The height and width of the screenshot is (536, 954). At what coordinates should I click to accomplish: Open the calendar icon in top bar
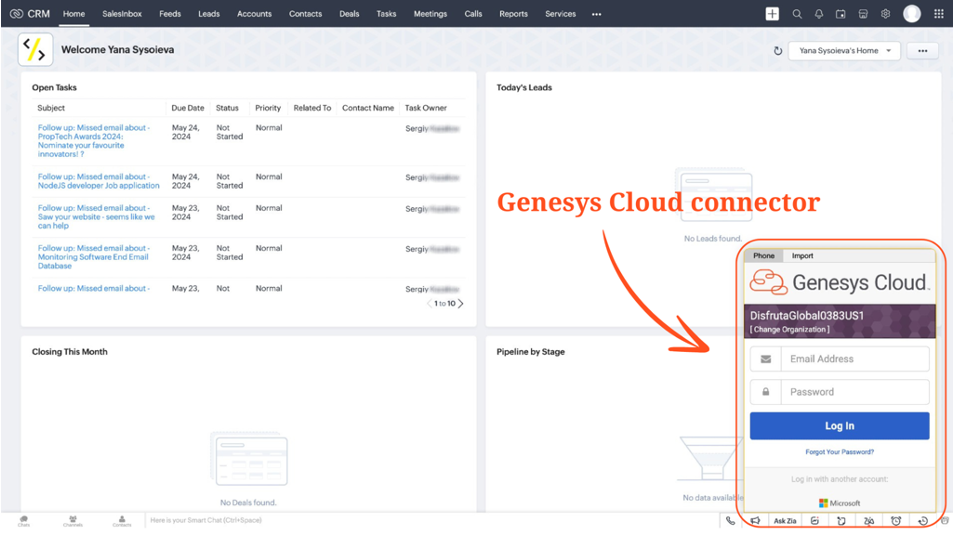[x=841, y=14]
